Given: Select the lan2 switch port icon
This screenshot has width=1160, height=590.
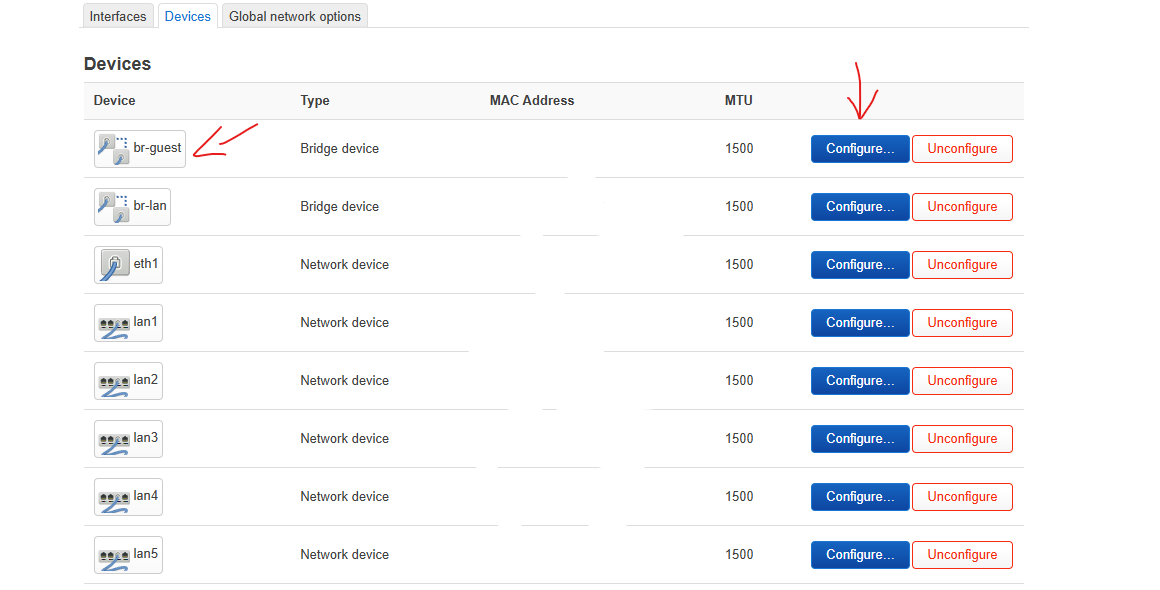Looking at the screenshot, I should coord(113,381).
